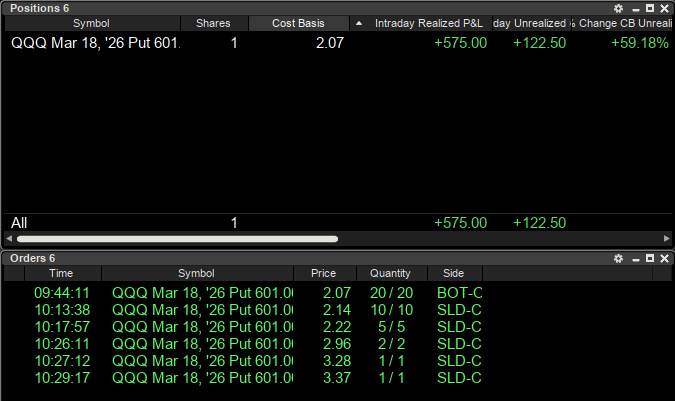
Task: Click left scroll arrow in Positions
Action: tap(9, 238)
